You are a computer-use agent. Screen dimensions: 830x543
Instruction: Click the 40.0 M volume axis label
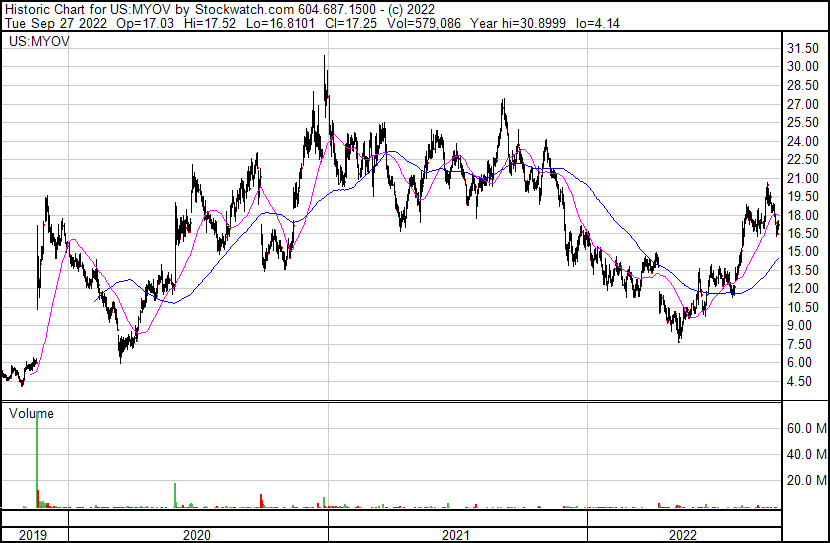click(x=804, y=454)
